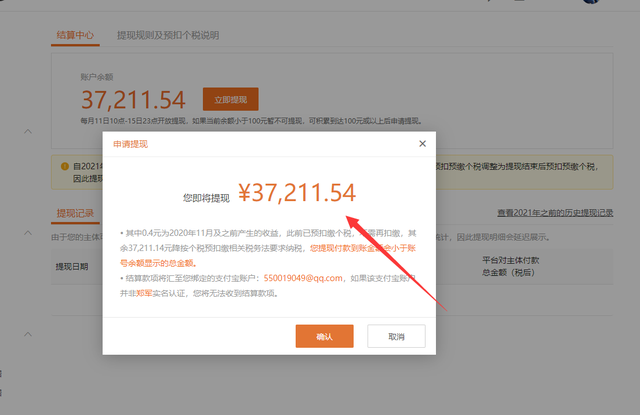The width and height of the screenshot is (640, 415).
Task: Close the 申请提现 dialog with X
Action: pos(422,144)
